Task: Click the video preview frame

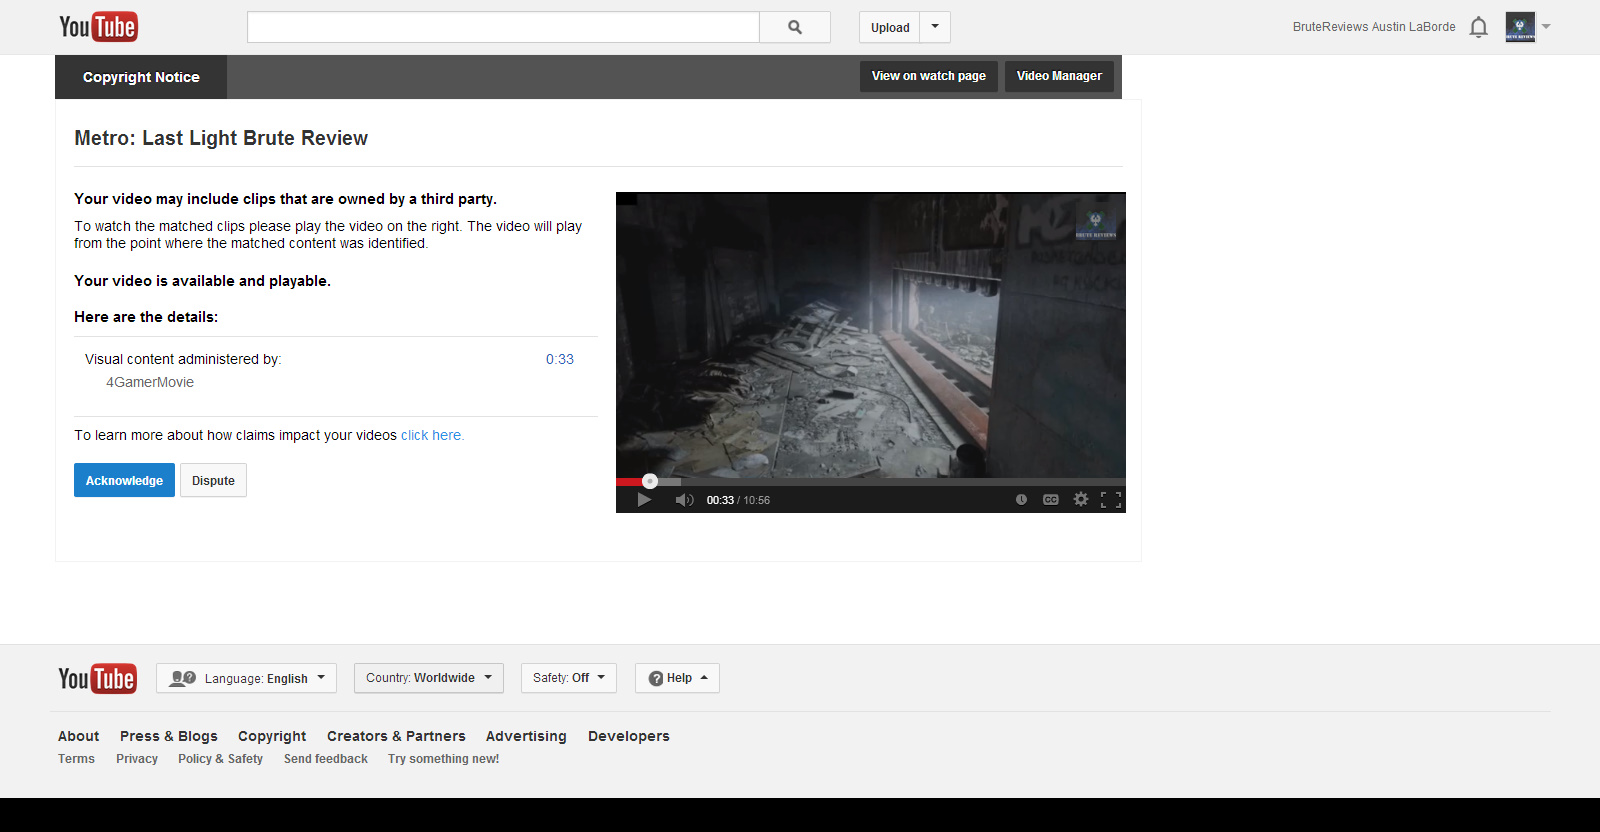Action: (871, 334)
